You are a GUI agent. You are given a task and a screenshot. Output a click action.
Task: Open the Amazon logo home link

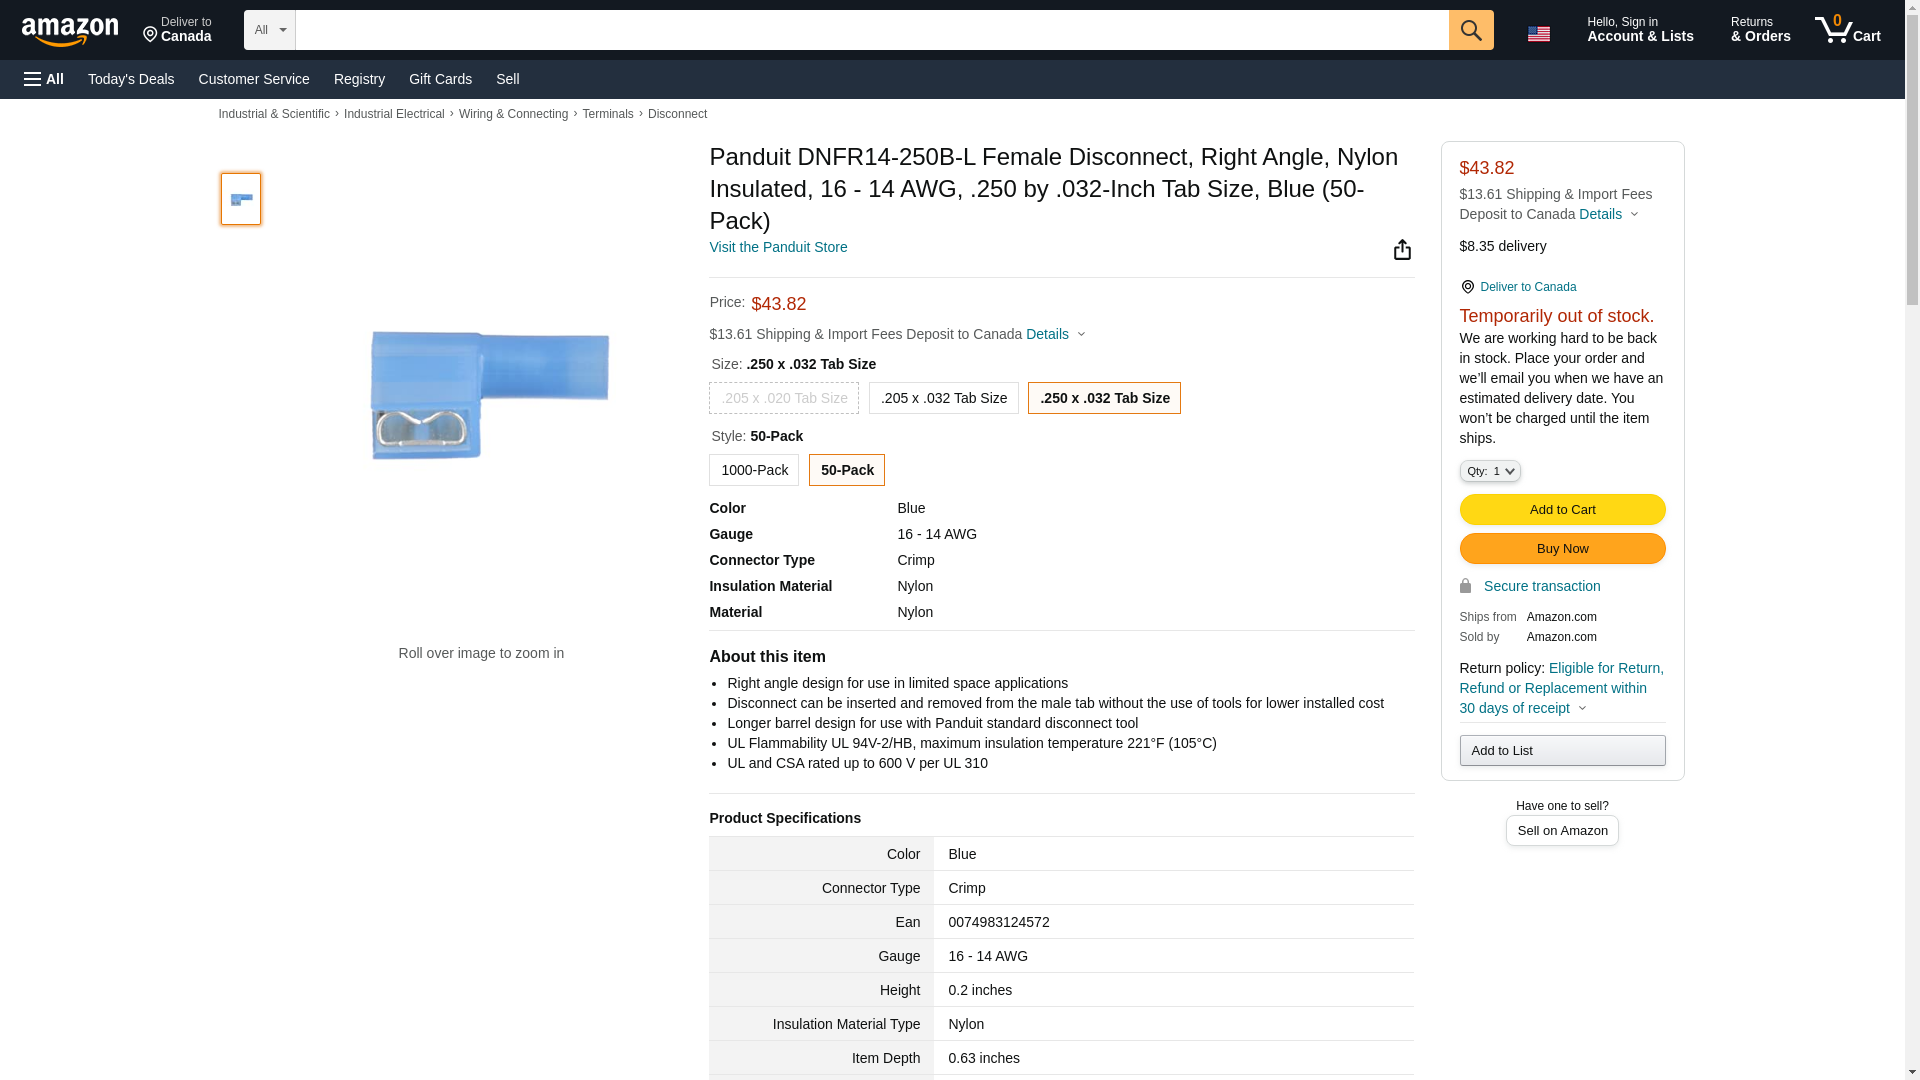(70, 32)
